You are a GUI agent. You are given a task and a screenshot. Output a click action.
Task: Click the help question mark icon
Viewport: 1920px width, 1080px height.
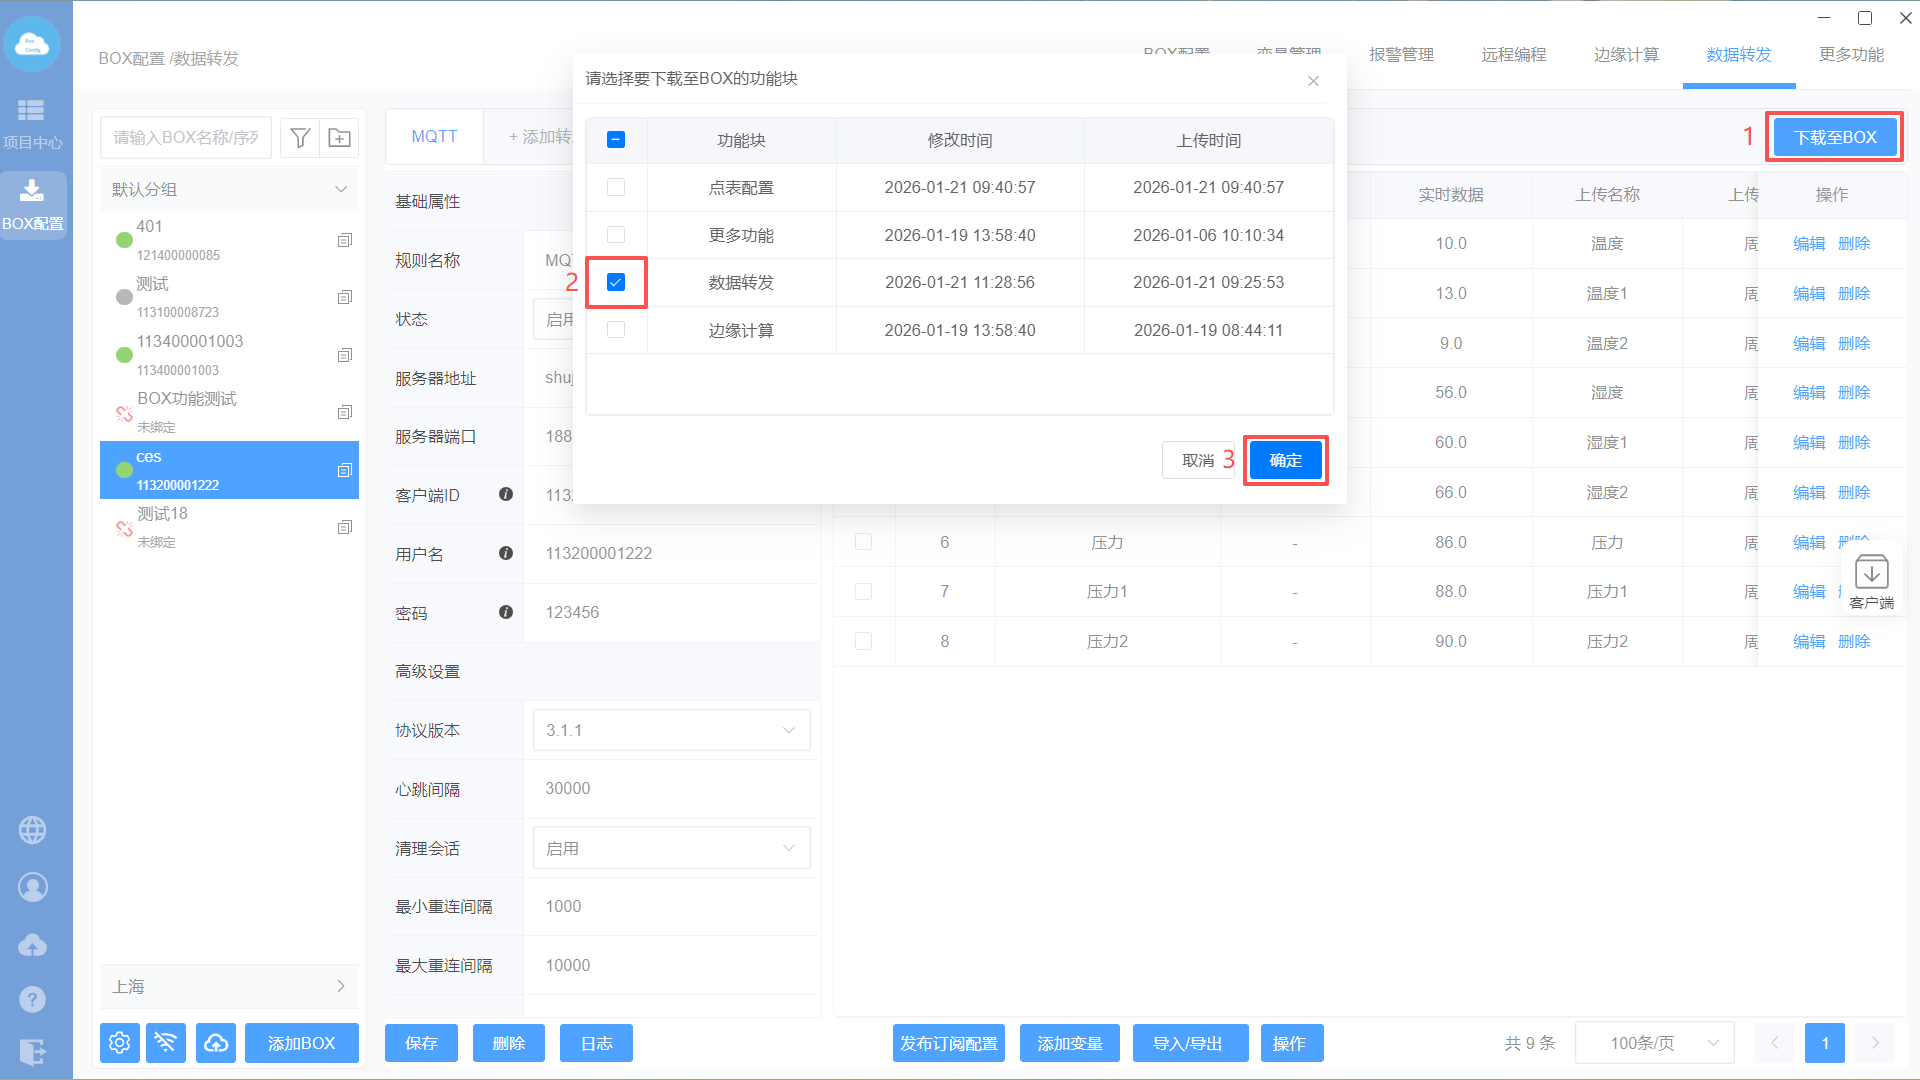click(x=33, y=999)
